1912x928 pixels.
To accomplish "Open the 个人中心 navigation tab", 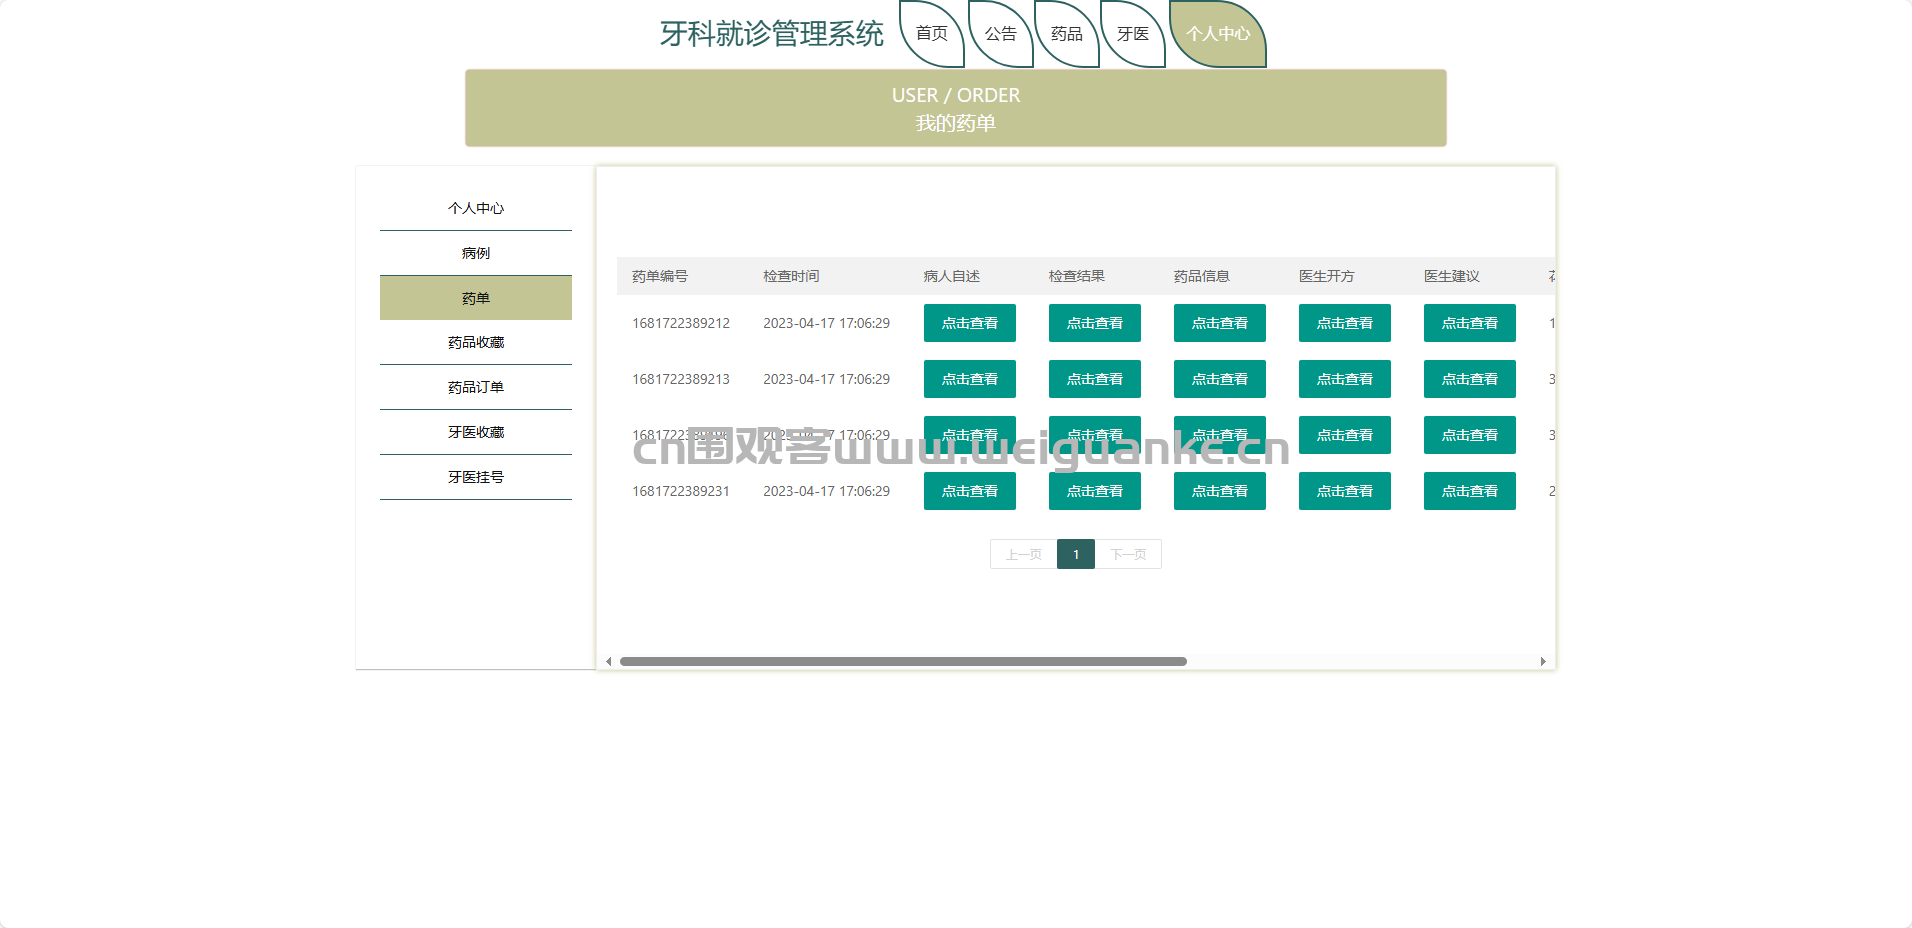I will click(1218, 34).
